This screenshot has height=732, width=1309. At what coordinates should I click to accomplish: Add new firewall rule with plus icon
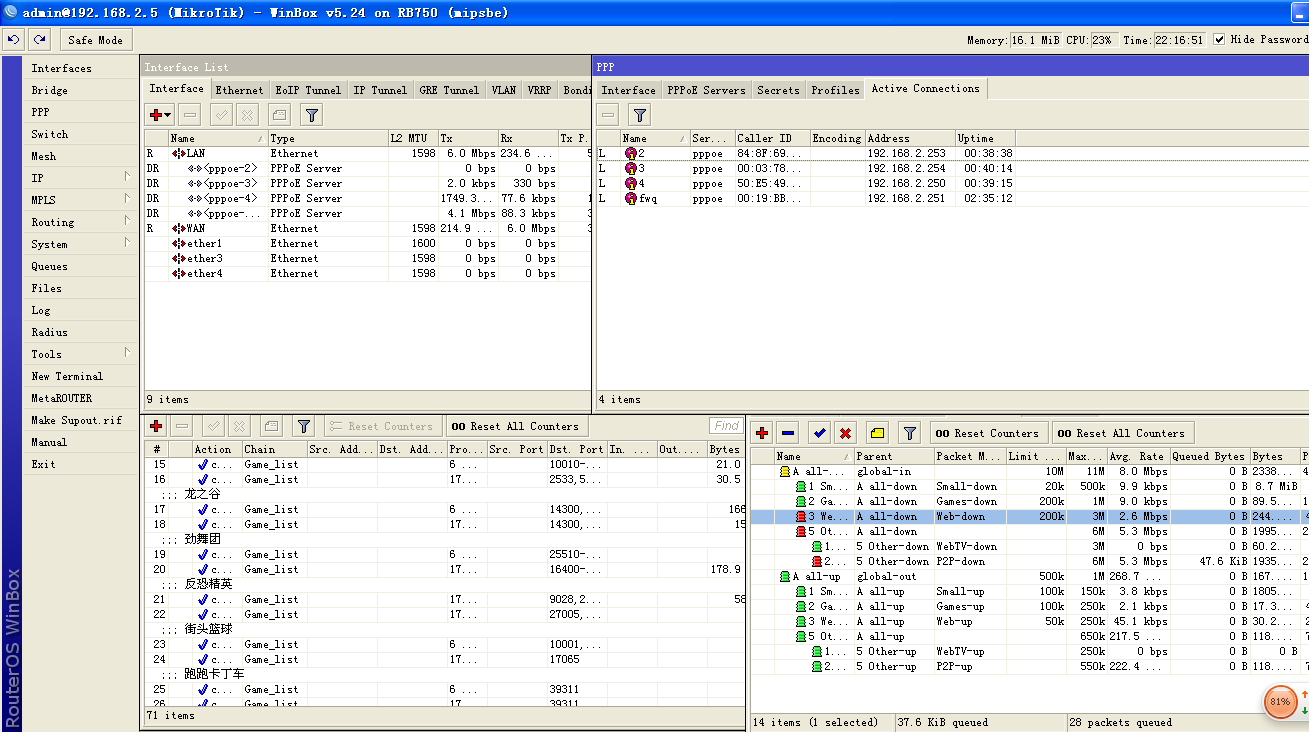tap(156, 426)
